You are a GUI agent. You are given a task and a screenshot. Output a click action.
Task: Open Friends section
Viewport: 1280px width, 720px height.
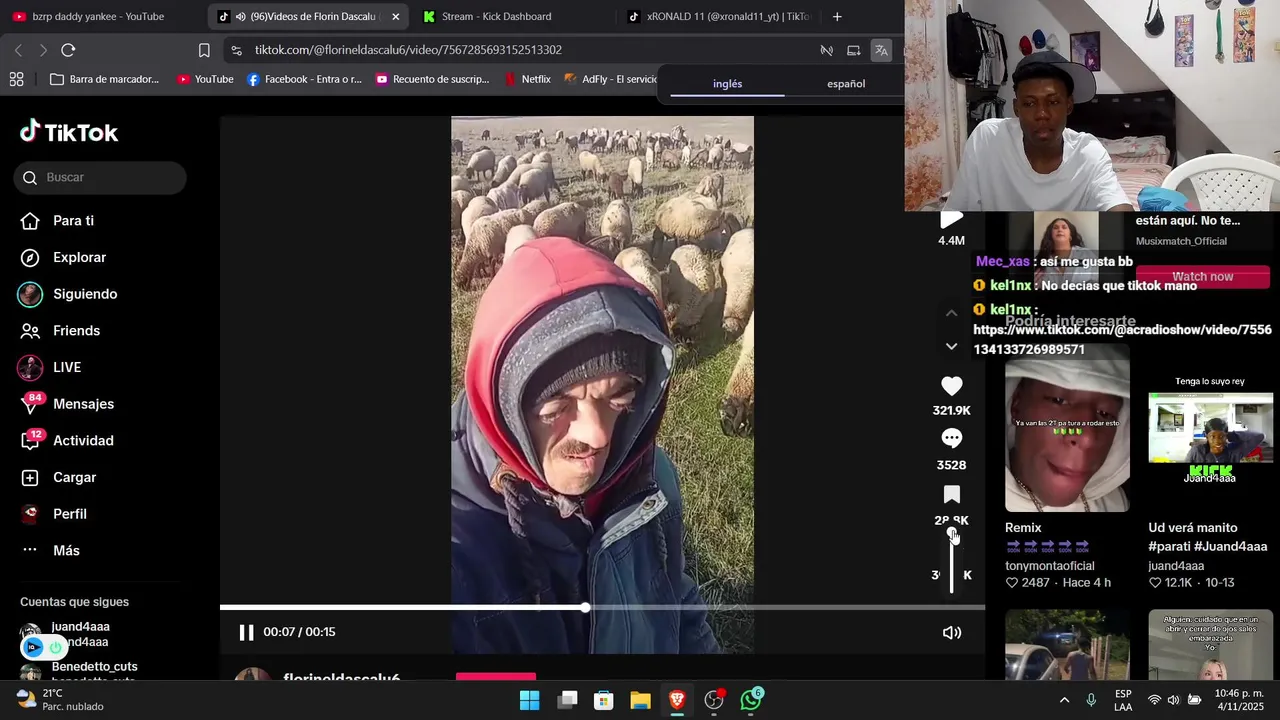(x=60, y=331)
